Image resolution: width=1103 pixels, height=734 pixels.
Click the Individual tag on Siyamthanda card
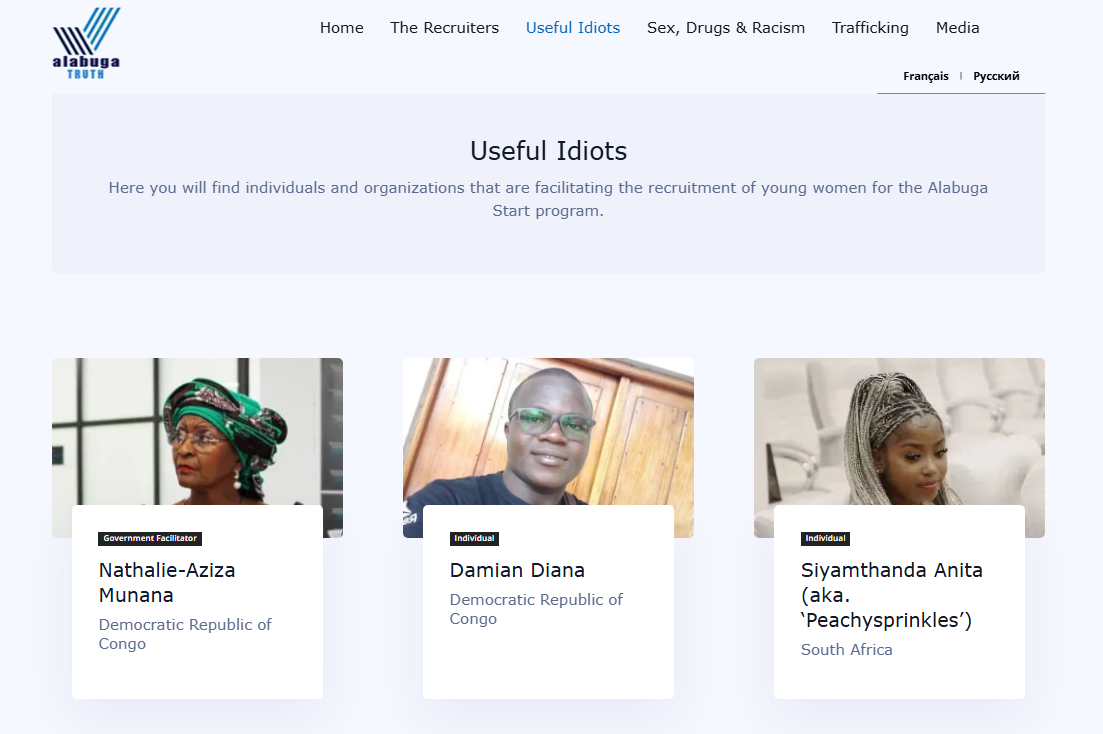[825, 539]
